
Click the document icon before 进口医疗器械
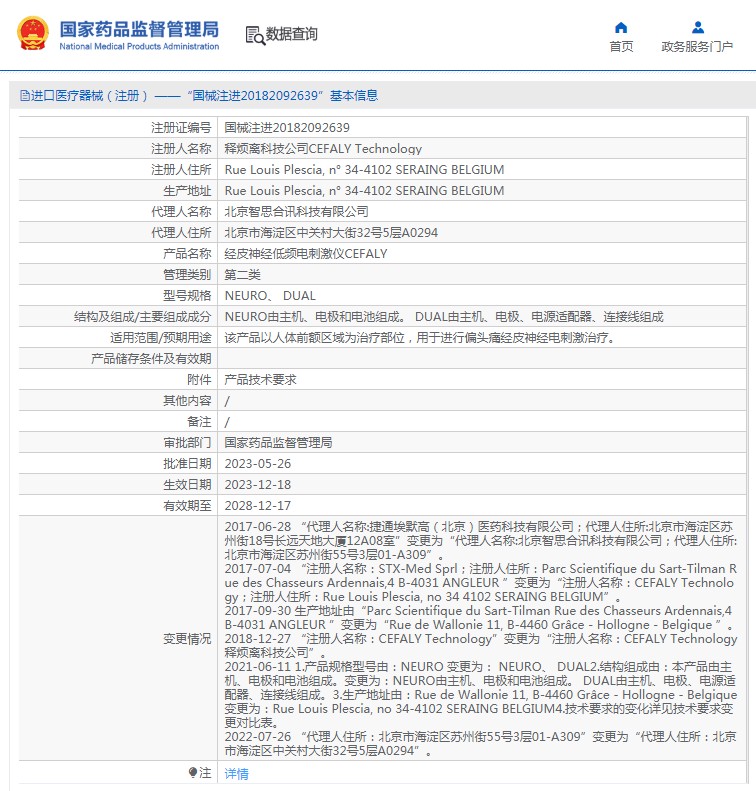pyautogui.click(x=24, y=95)
